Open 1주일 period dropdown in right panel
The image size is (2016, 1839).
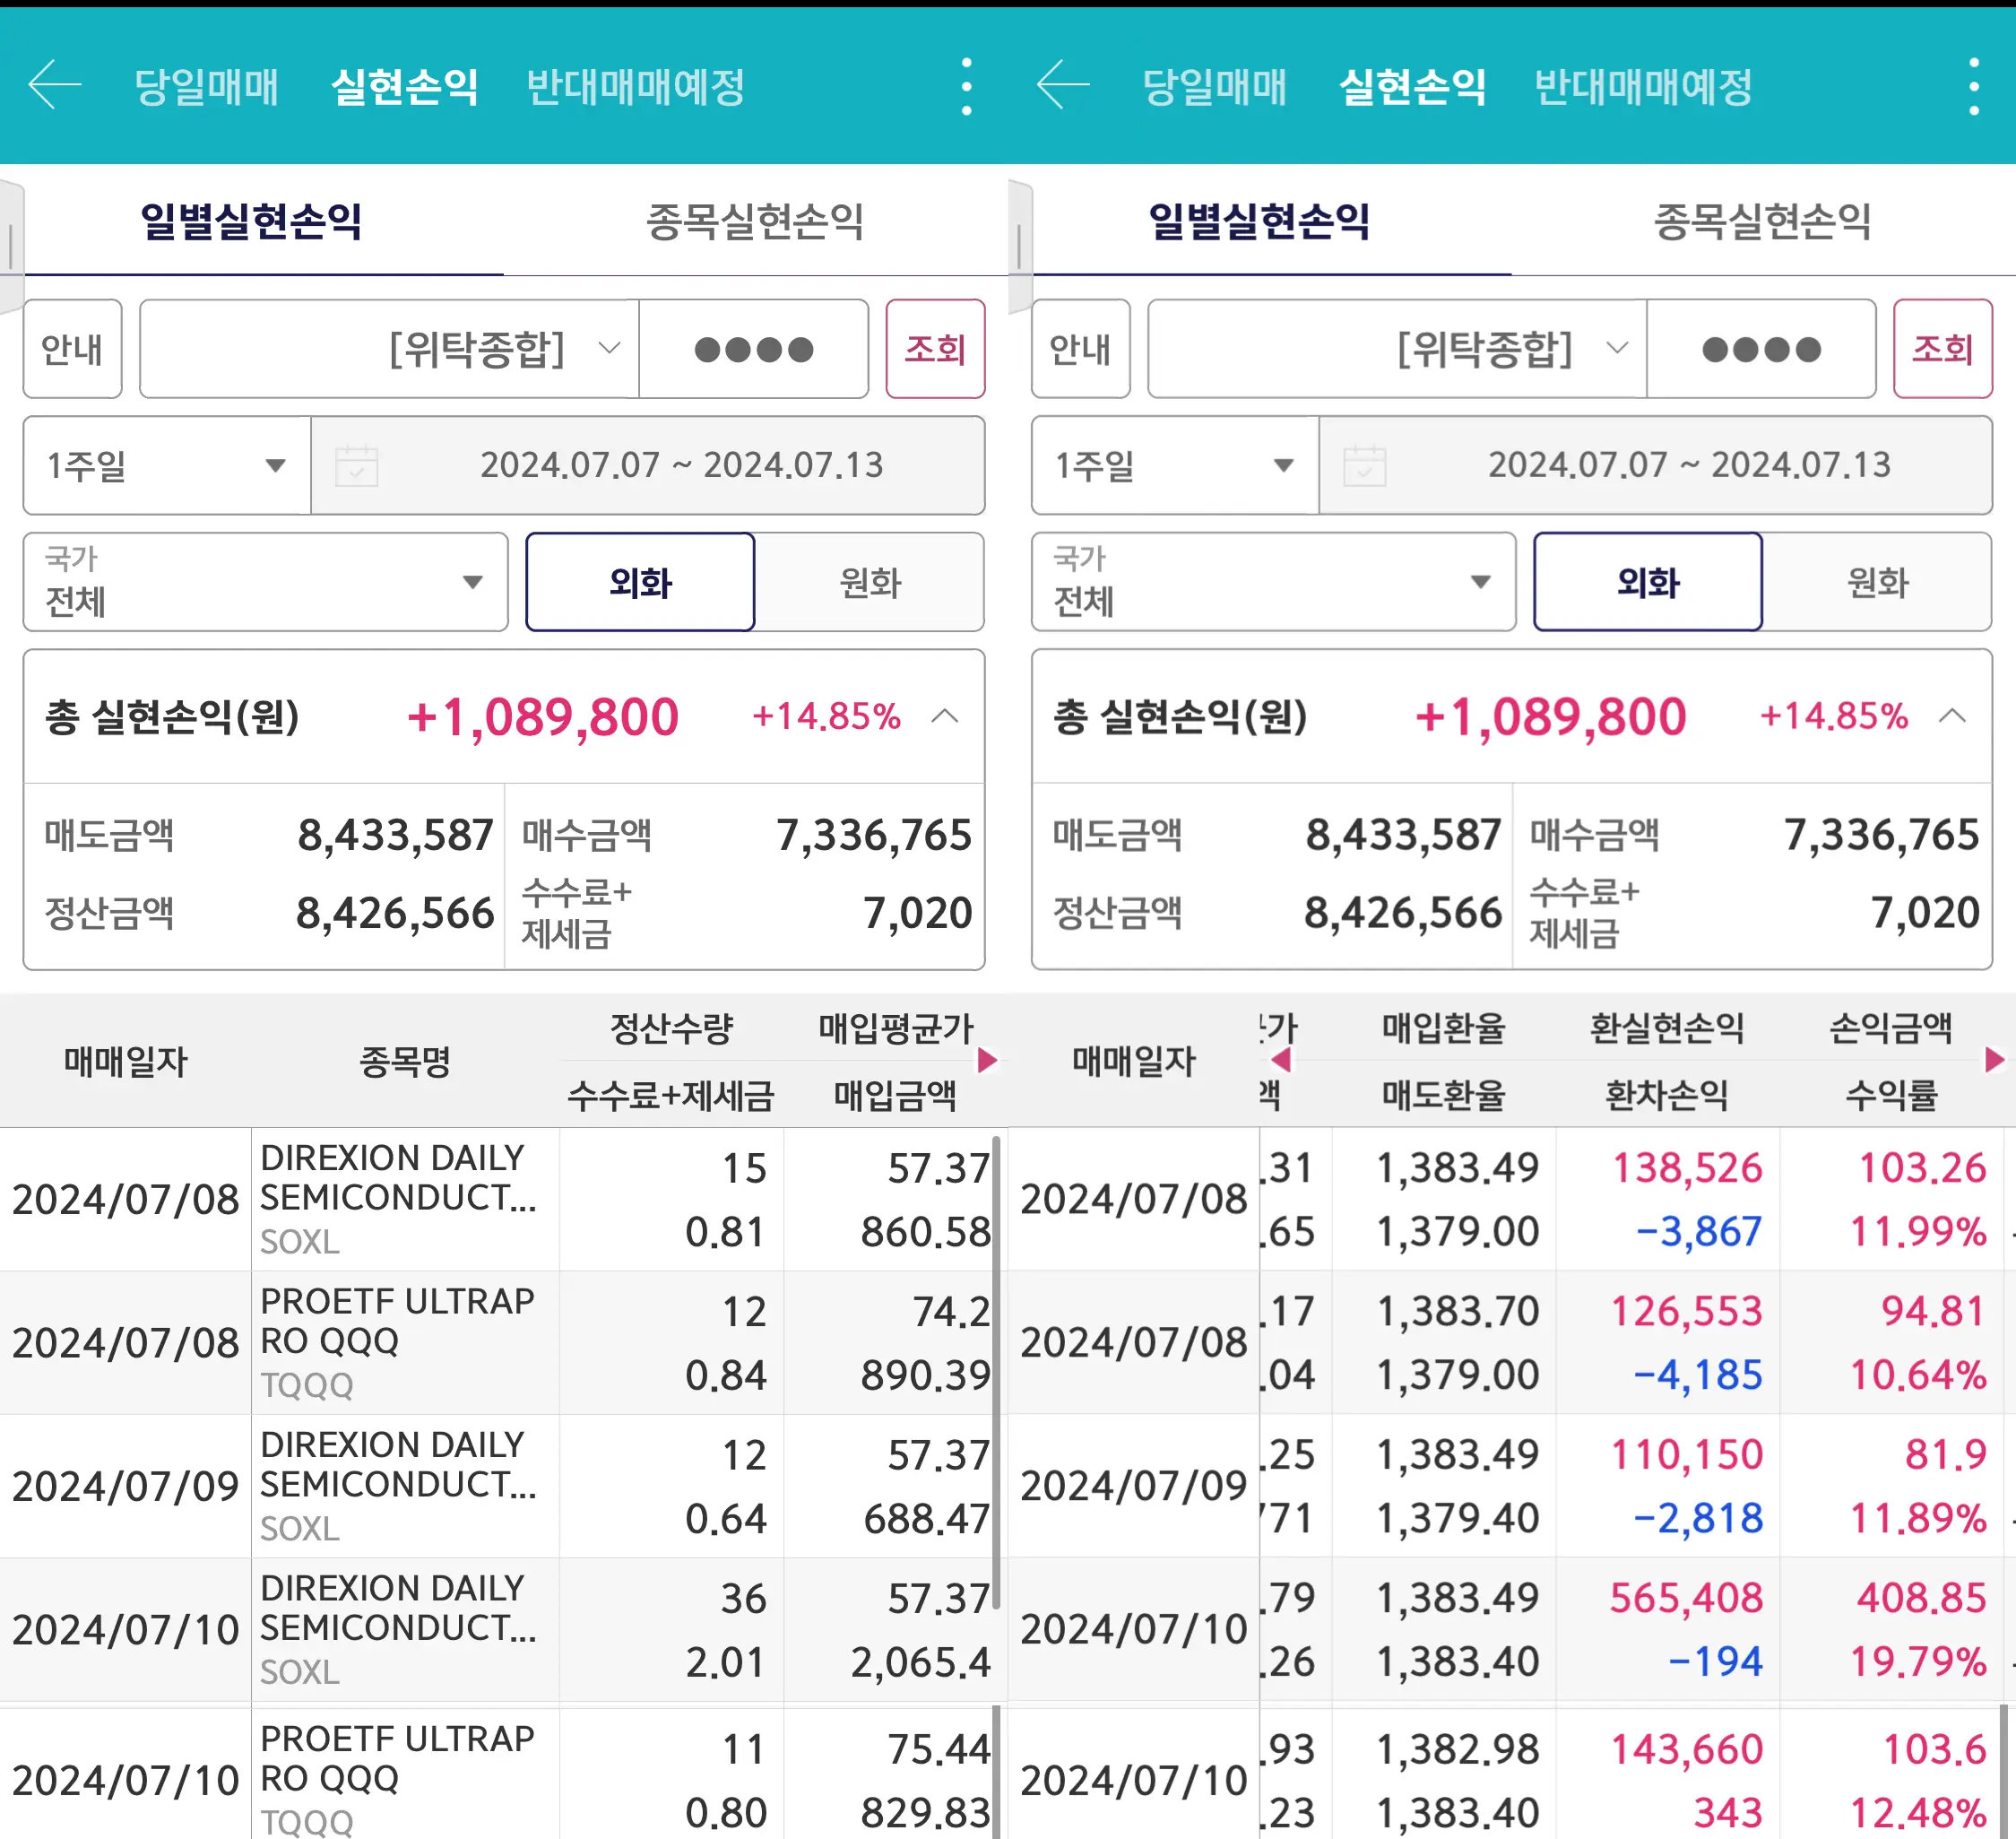click(x=1175, y=465)
